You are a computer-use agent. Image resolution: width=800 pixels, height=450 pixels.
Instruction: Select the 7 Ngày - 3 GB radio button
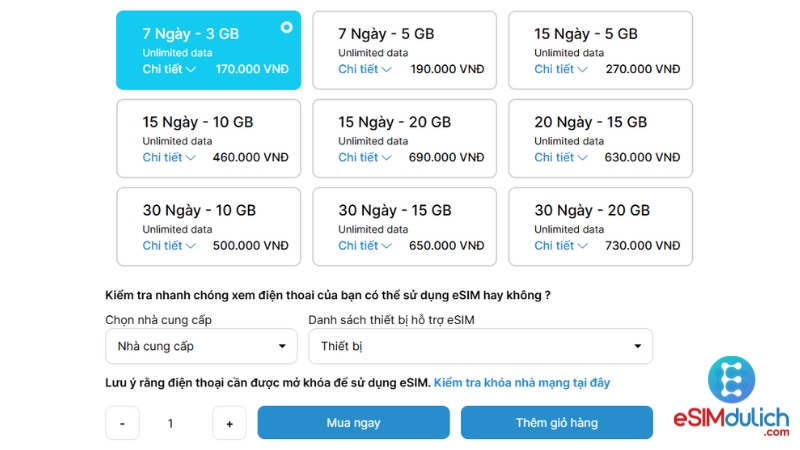click(x=287, y=27)
